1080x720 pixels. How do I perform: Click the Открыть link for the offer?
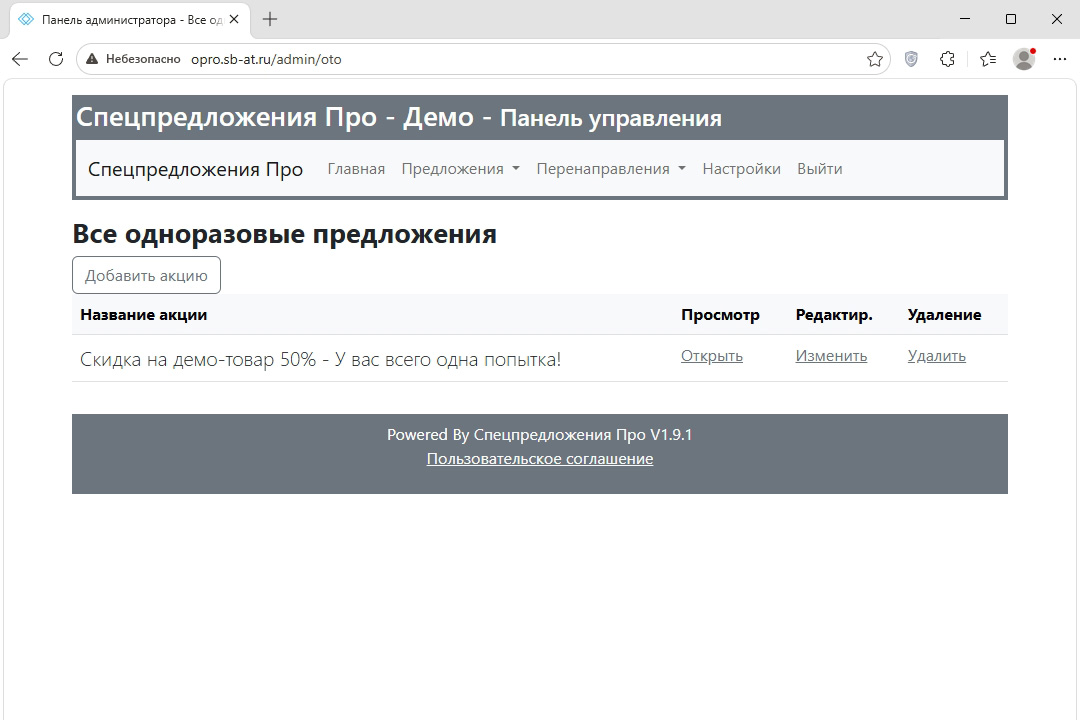[x=712, y=356]
